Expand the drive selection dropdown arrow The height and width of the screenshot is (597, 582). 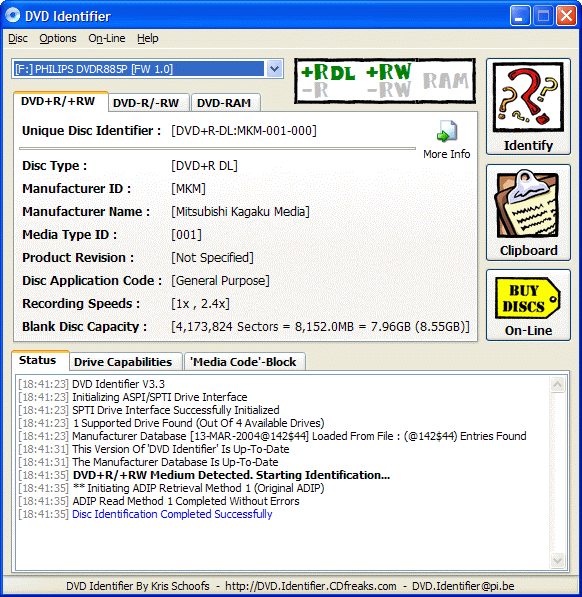pos(274,69)
